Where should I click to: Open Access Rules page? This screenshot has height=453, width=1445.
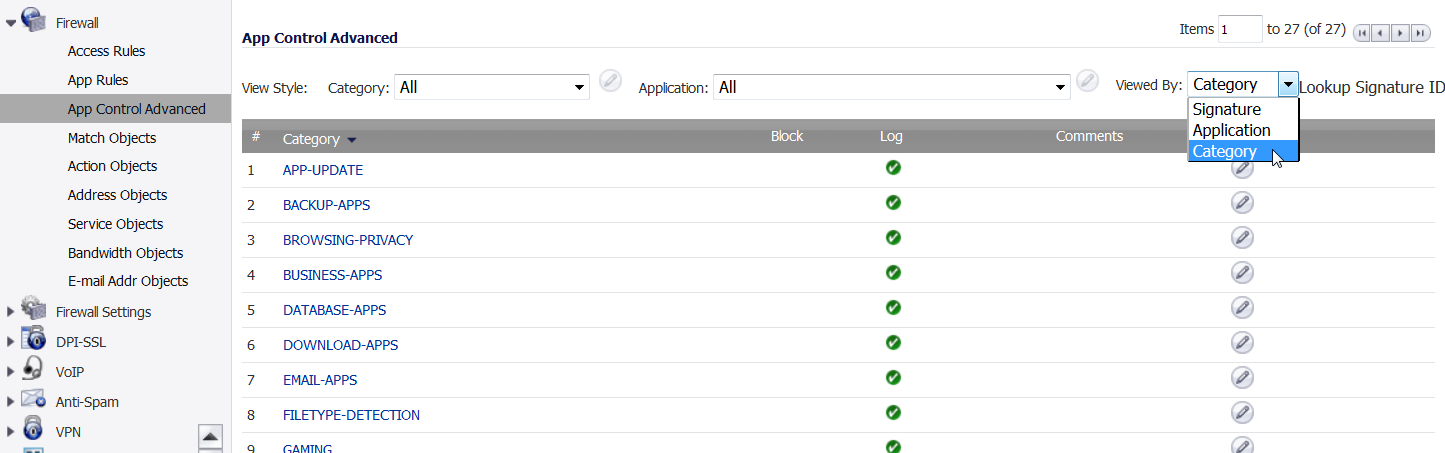coord(106,51)
